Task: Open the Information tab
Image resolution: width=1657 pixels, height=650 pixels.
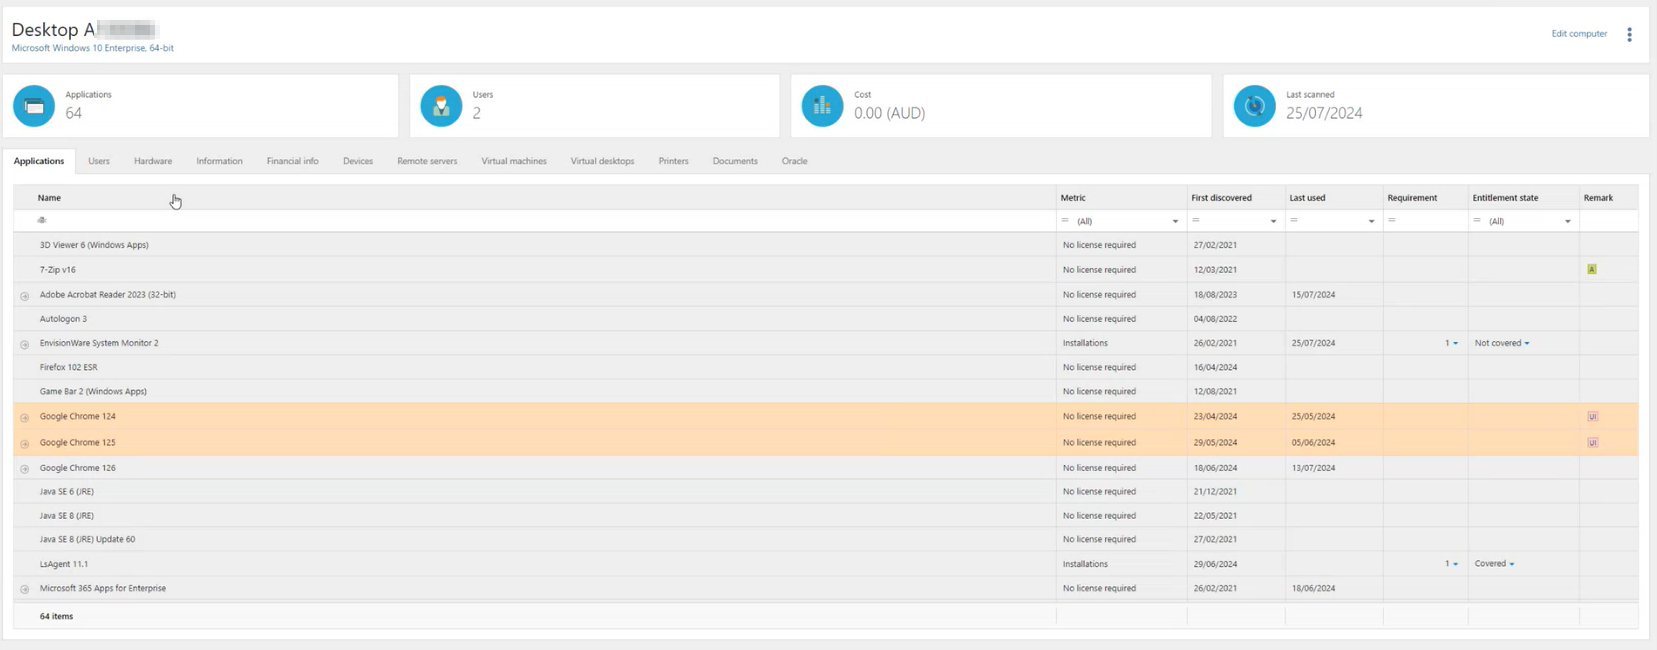Action: (219, 161)
